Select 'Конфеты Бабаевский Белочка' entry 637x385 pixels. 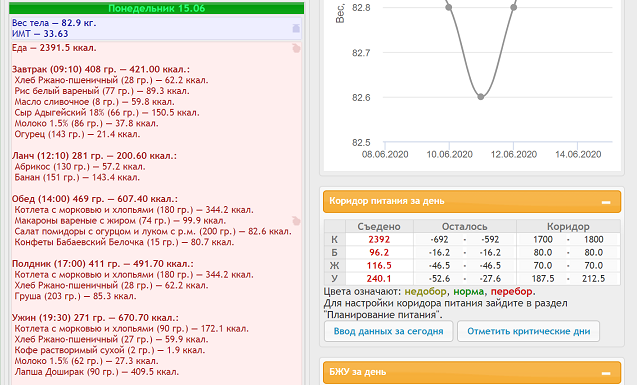(124, 242)
